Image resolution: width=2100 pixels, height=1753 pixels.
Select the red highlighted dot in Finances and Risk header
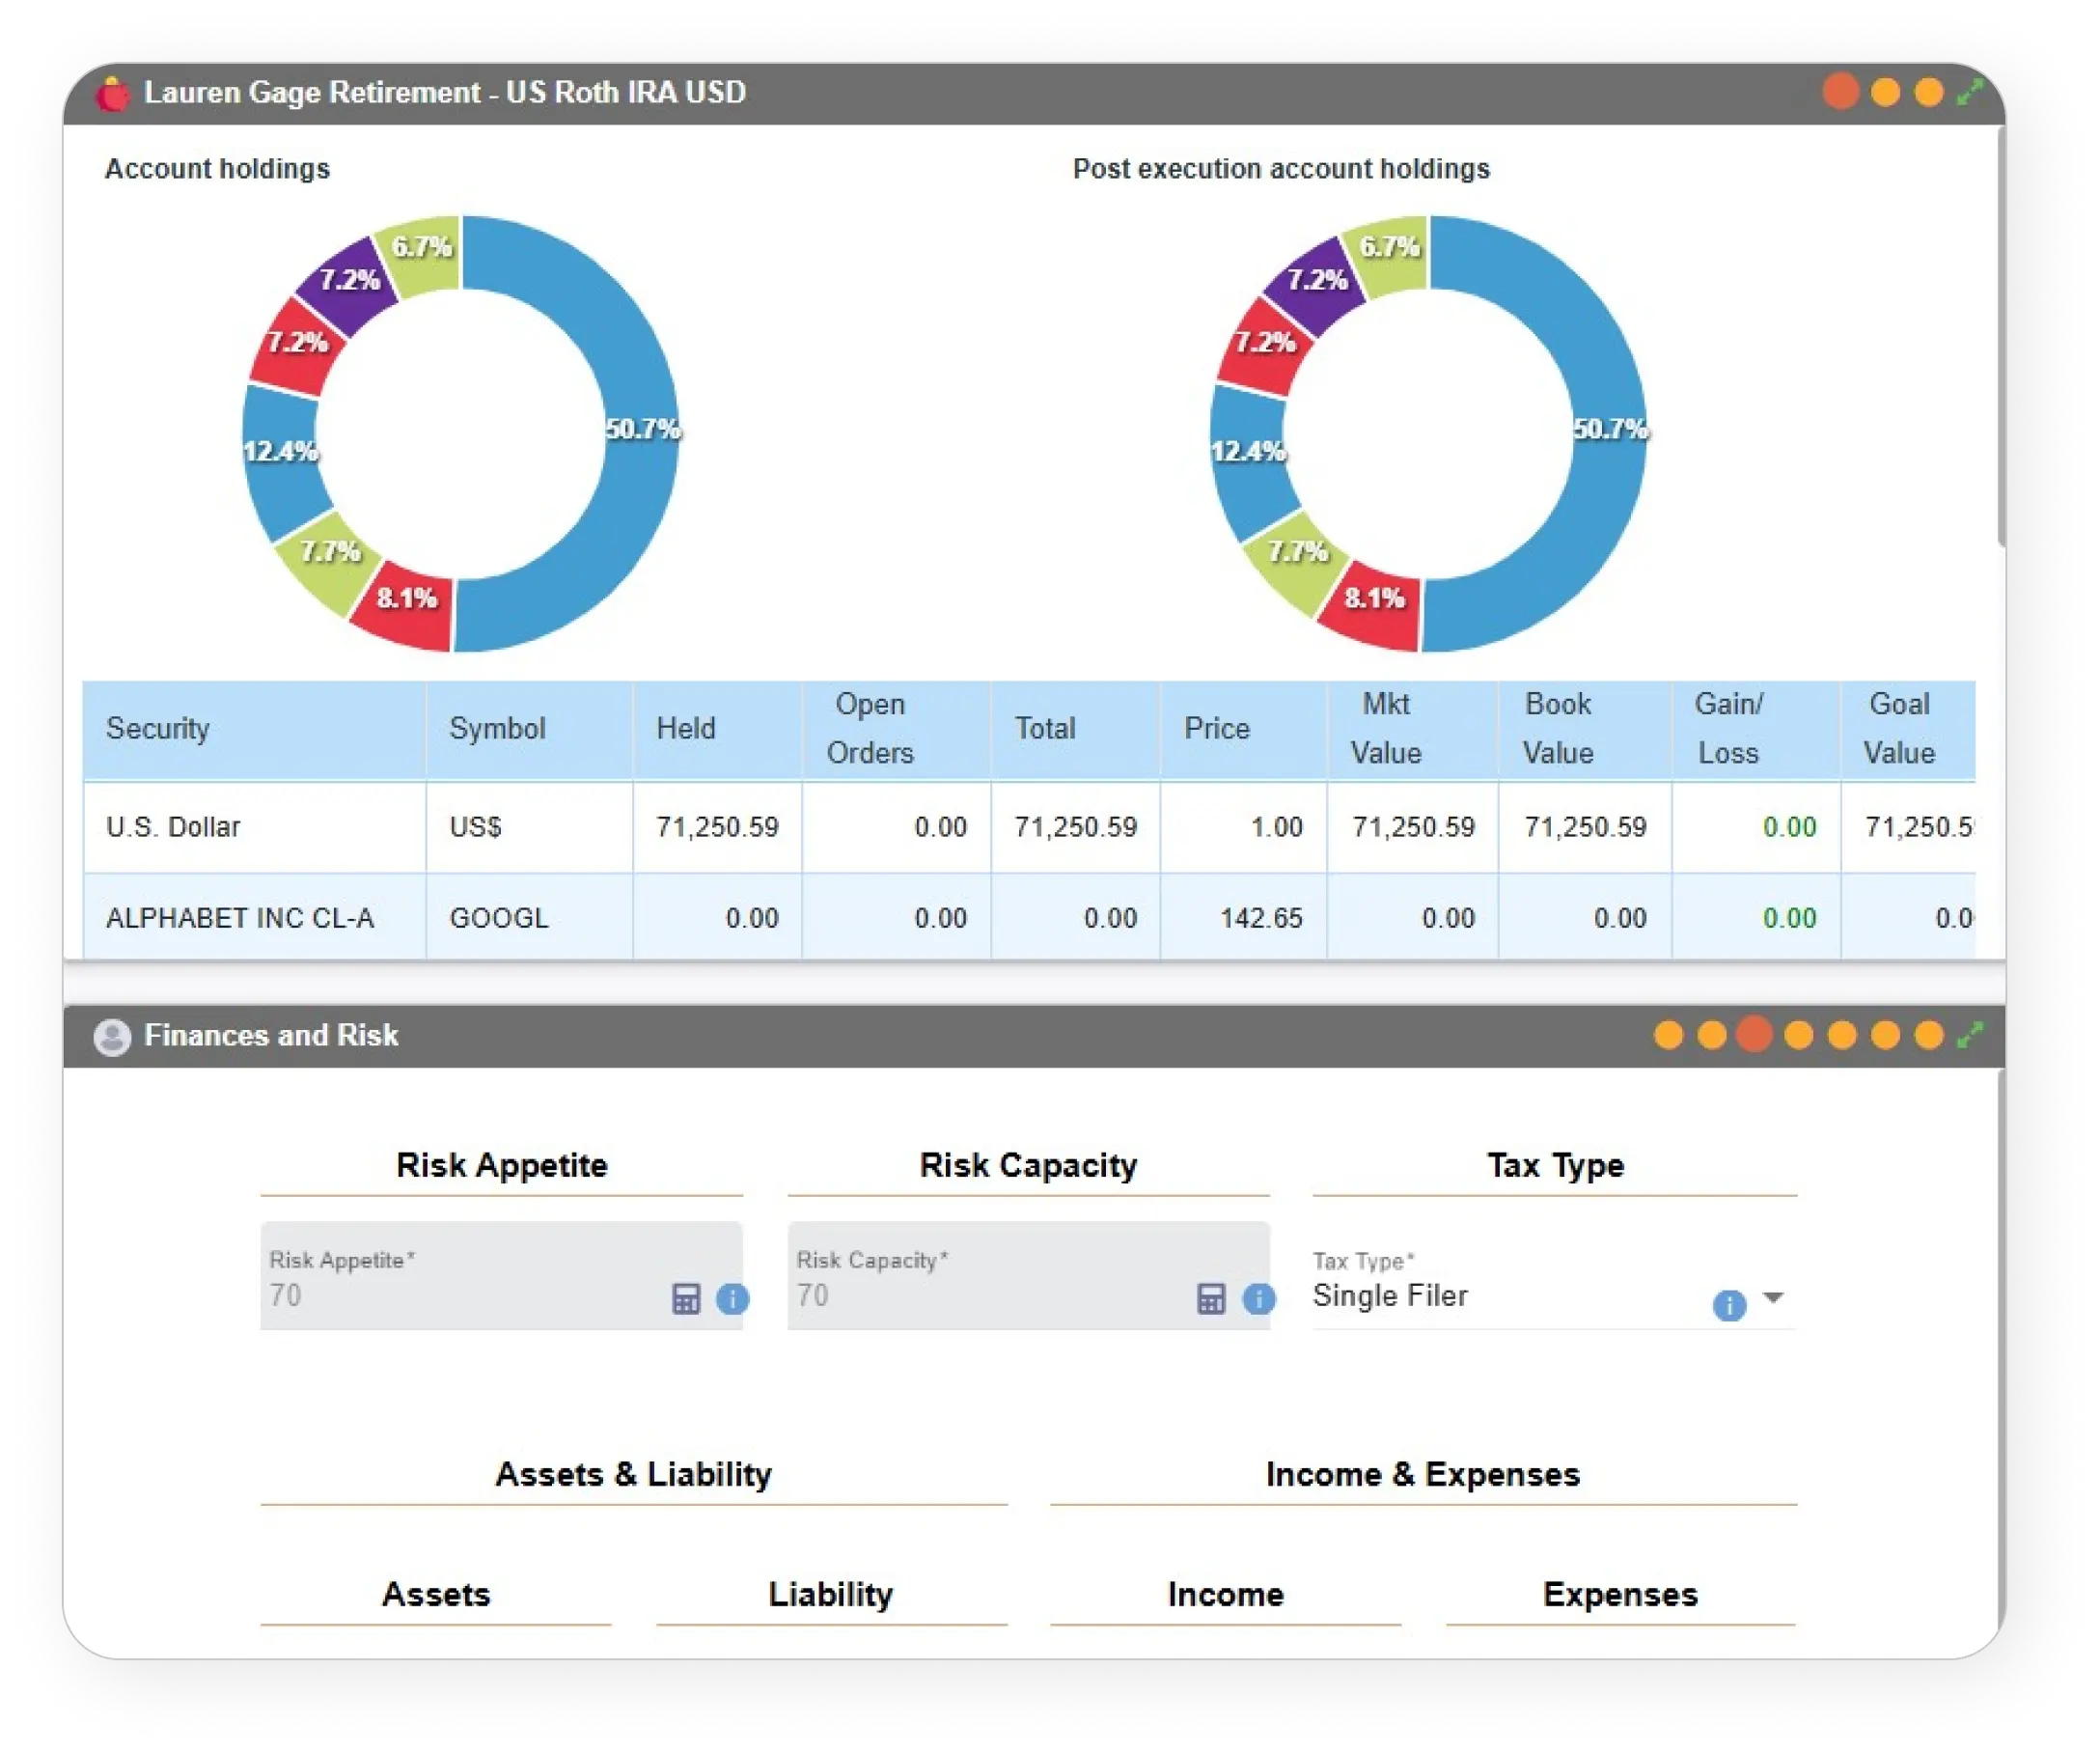[1753, 1037]
